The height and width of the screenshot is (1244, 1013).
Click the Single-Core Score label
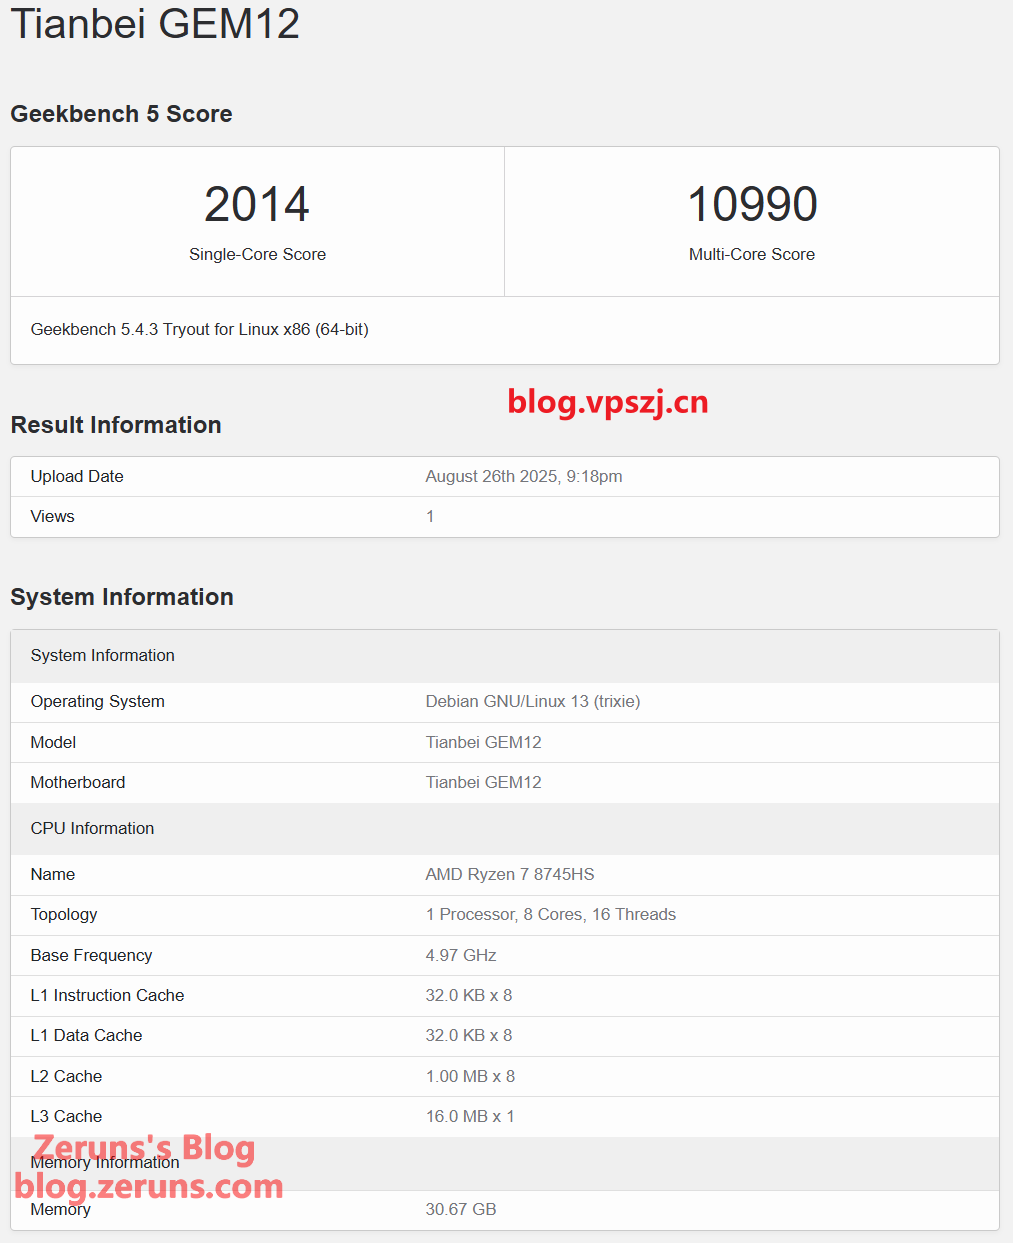tap(257, 254)
